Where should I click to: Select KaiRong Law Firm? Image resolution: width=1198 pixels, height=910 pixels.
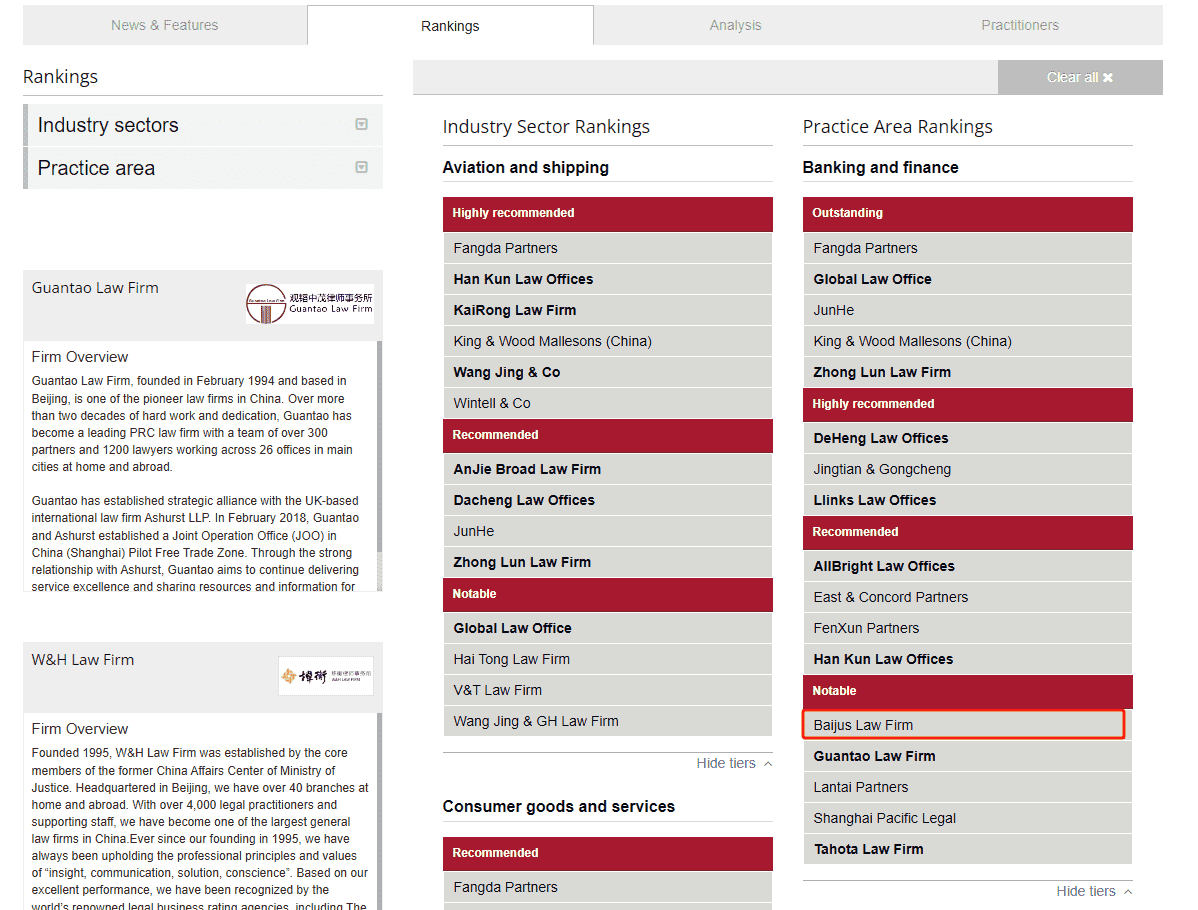[x=607, y=310]
